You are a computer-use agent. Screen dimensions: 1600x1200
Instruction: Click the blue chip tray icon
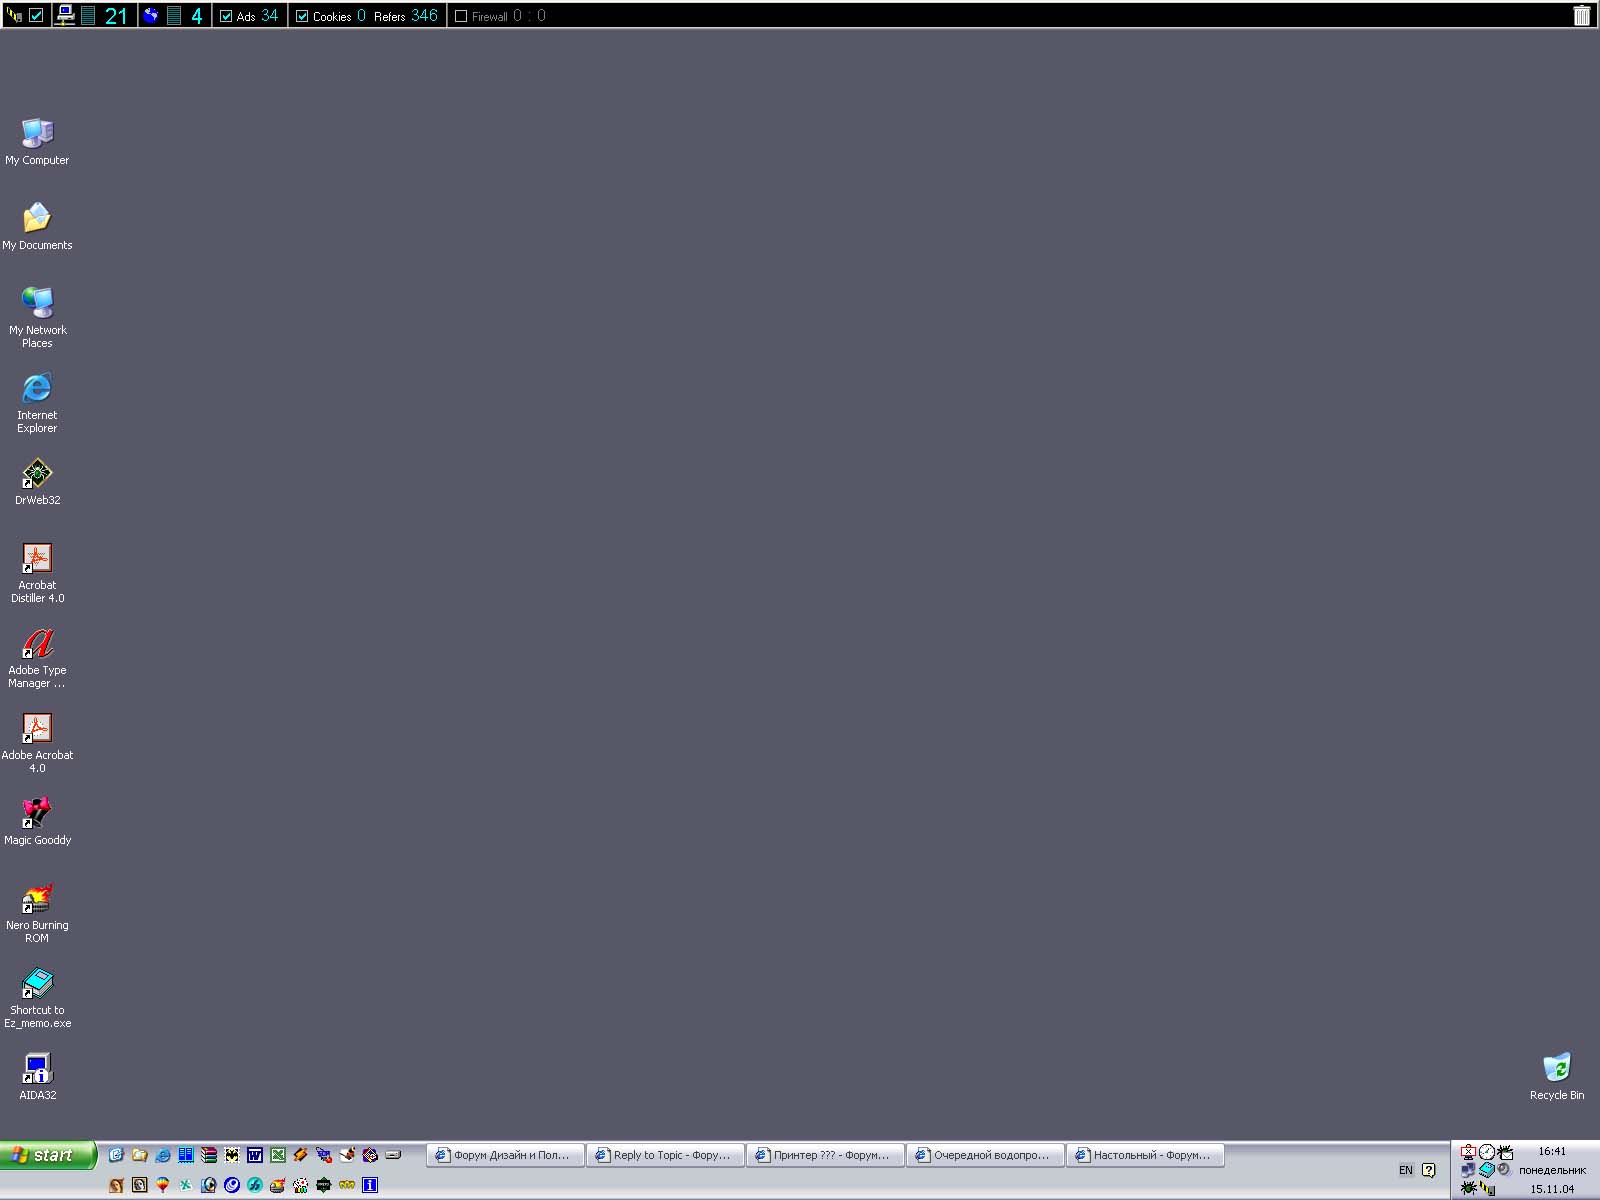point(1487,1169)
